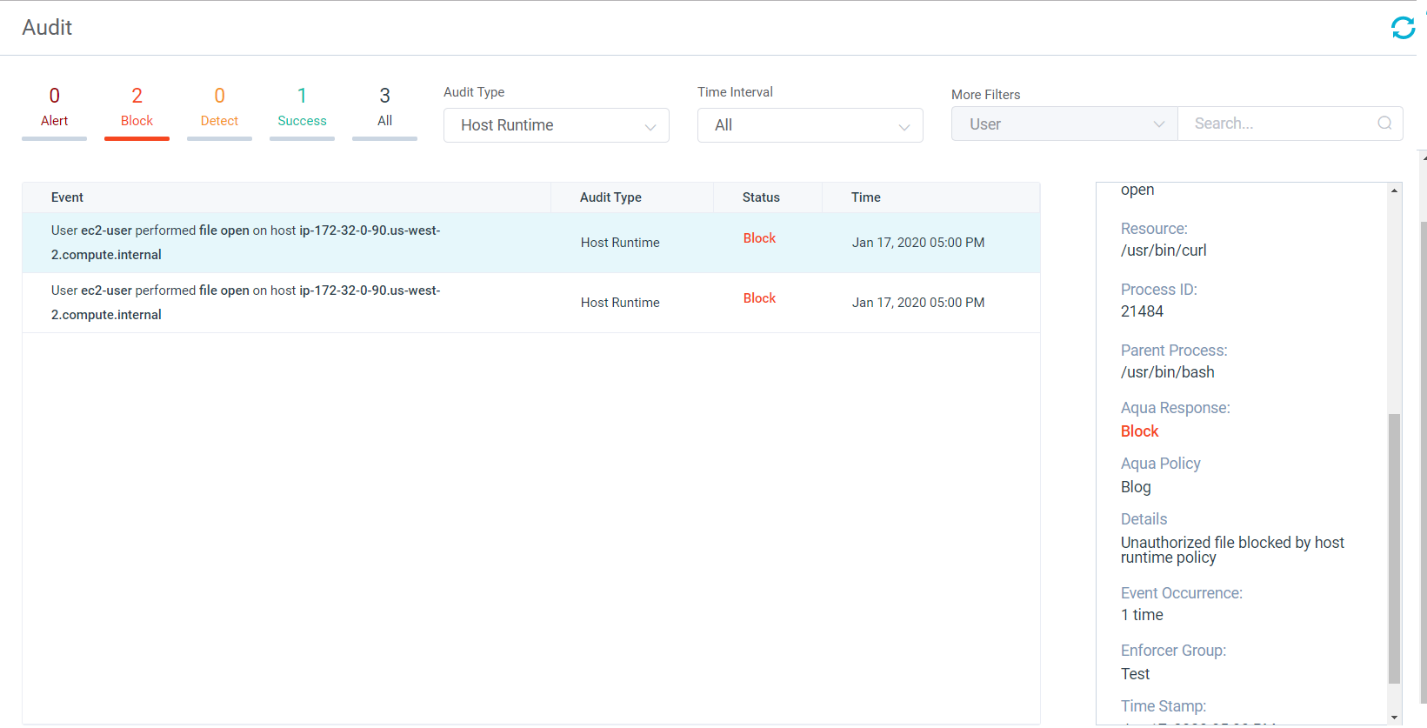This screenshot has height=728, width=1427.
Task: Open the Success events tab
Action: coord(302,108)
